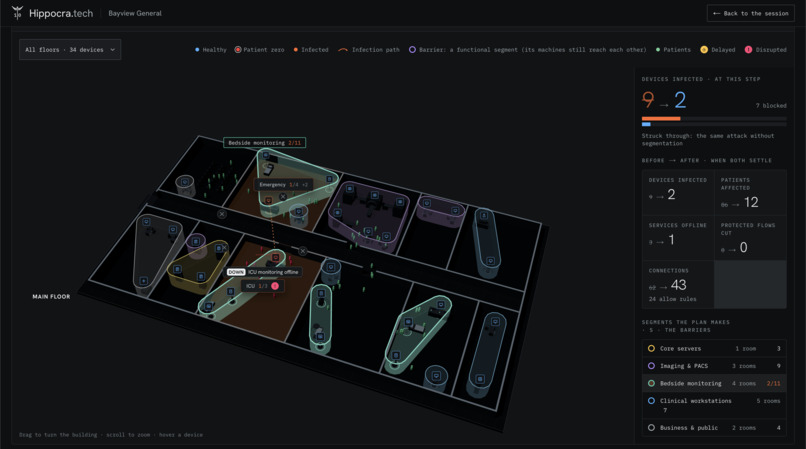Click Back to the session button
This screenshot has height=449, width=806.
(x=750, y=13)
